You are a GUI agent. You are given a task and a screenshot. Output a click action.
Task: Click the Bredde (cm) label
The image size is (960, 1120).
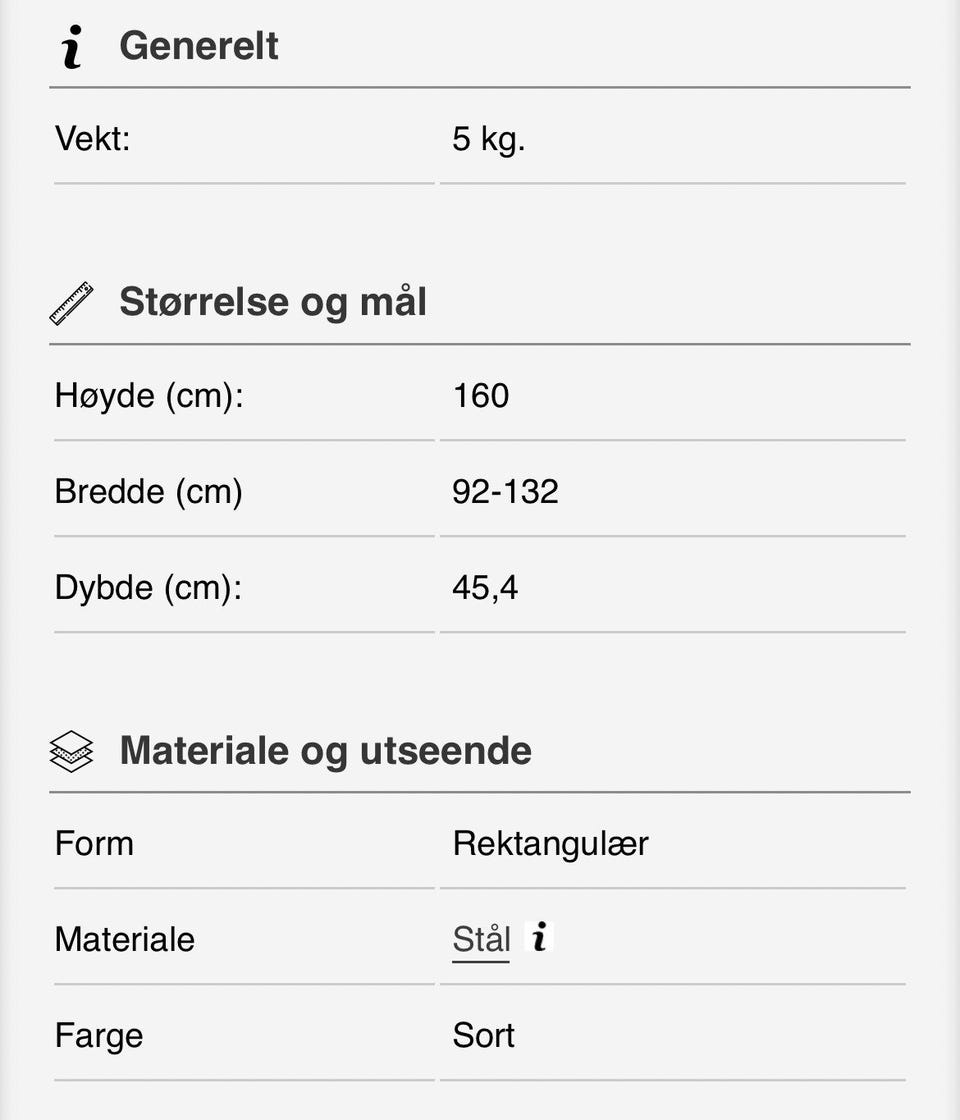click(149, 492)
